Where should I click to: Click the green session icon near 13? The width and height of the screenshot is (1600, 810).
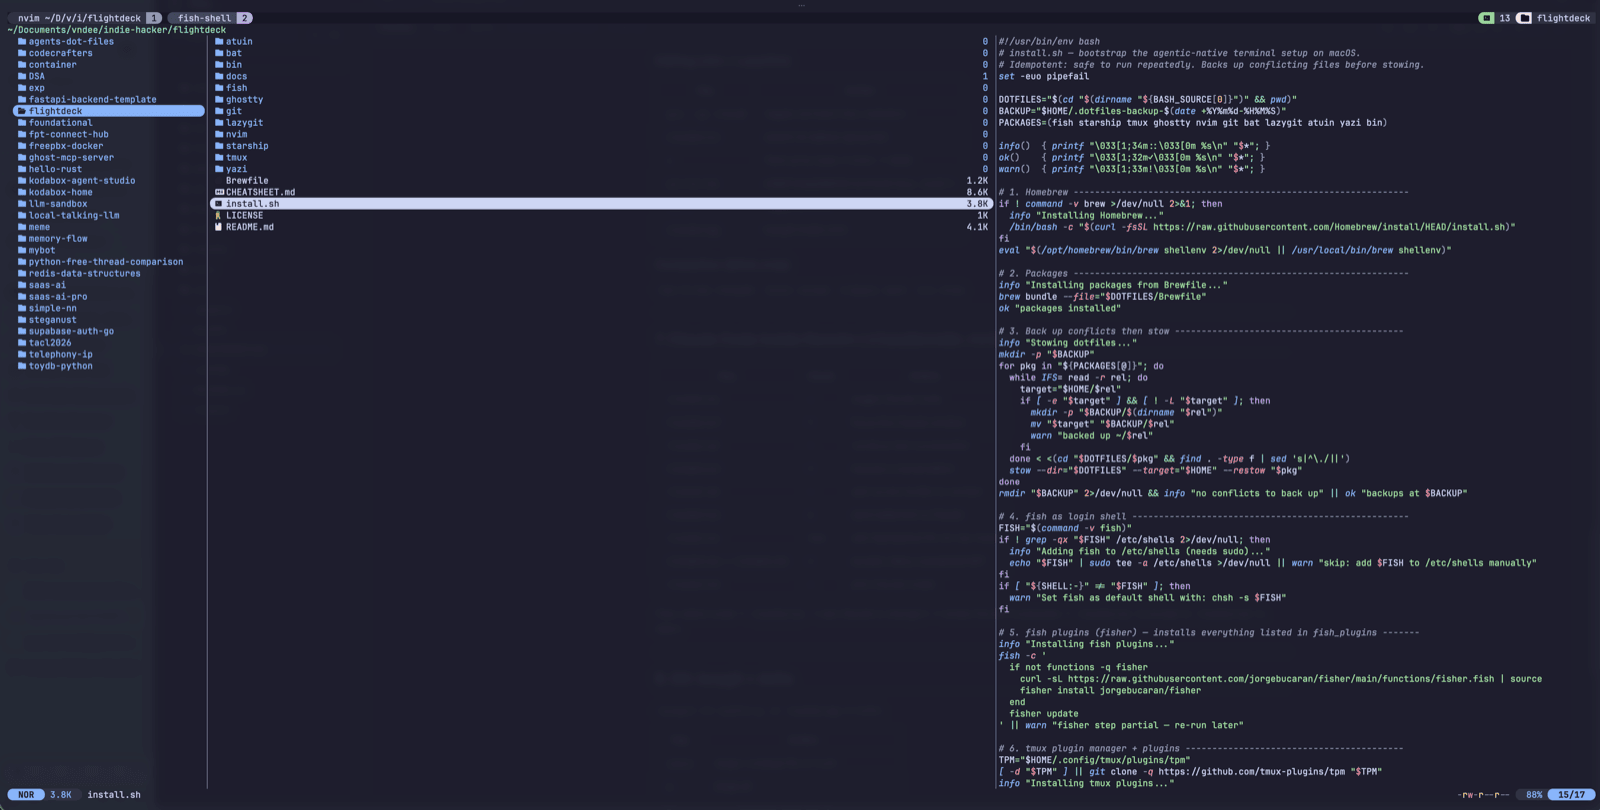tap(1486, 18)
